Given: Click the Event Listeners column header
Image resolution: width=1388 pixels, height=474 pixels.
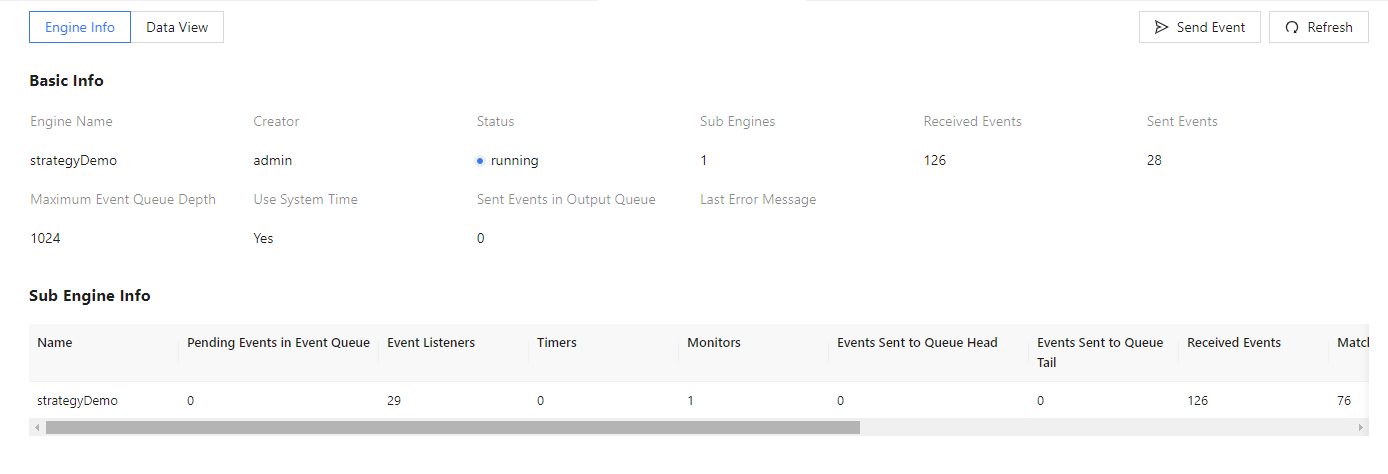Looking at the screenshot, I should [x=431, y=343].
